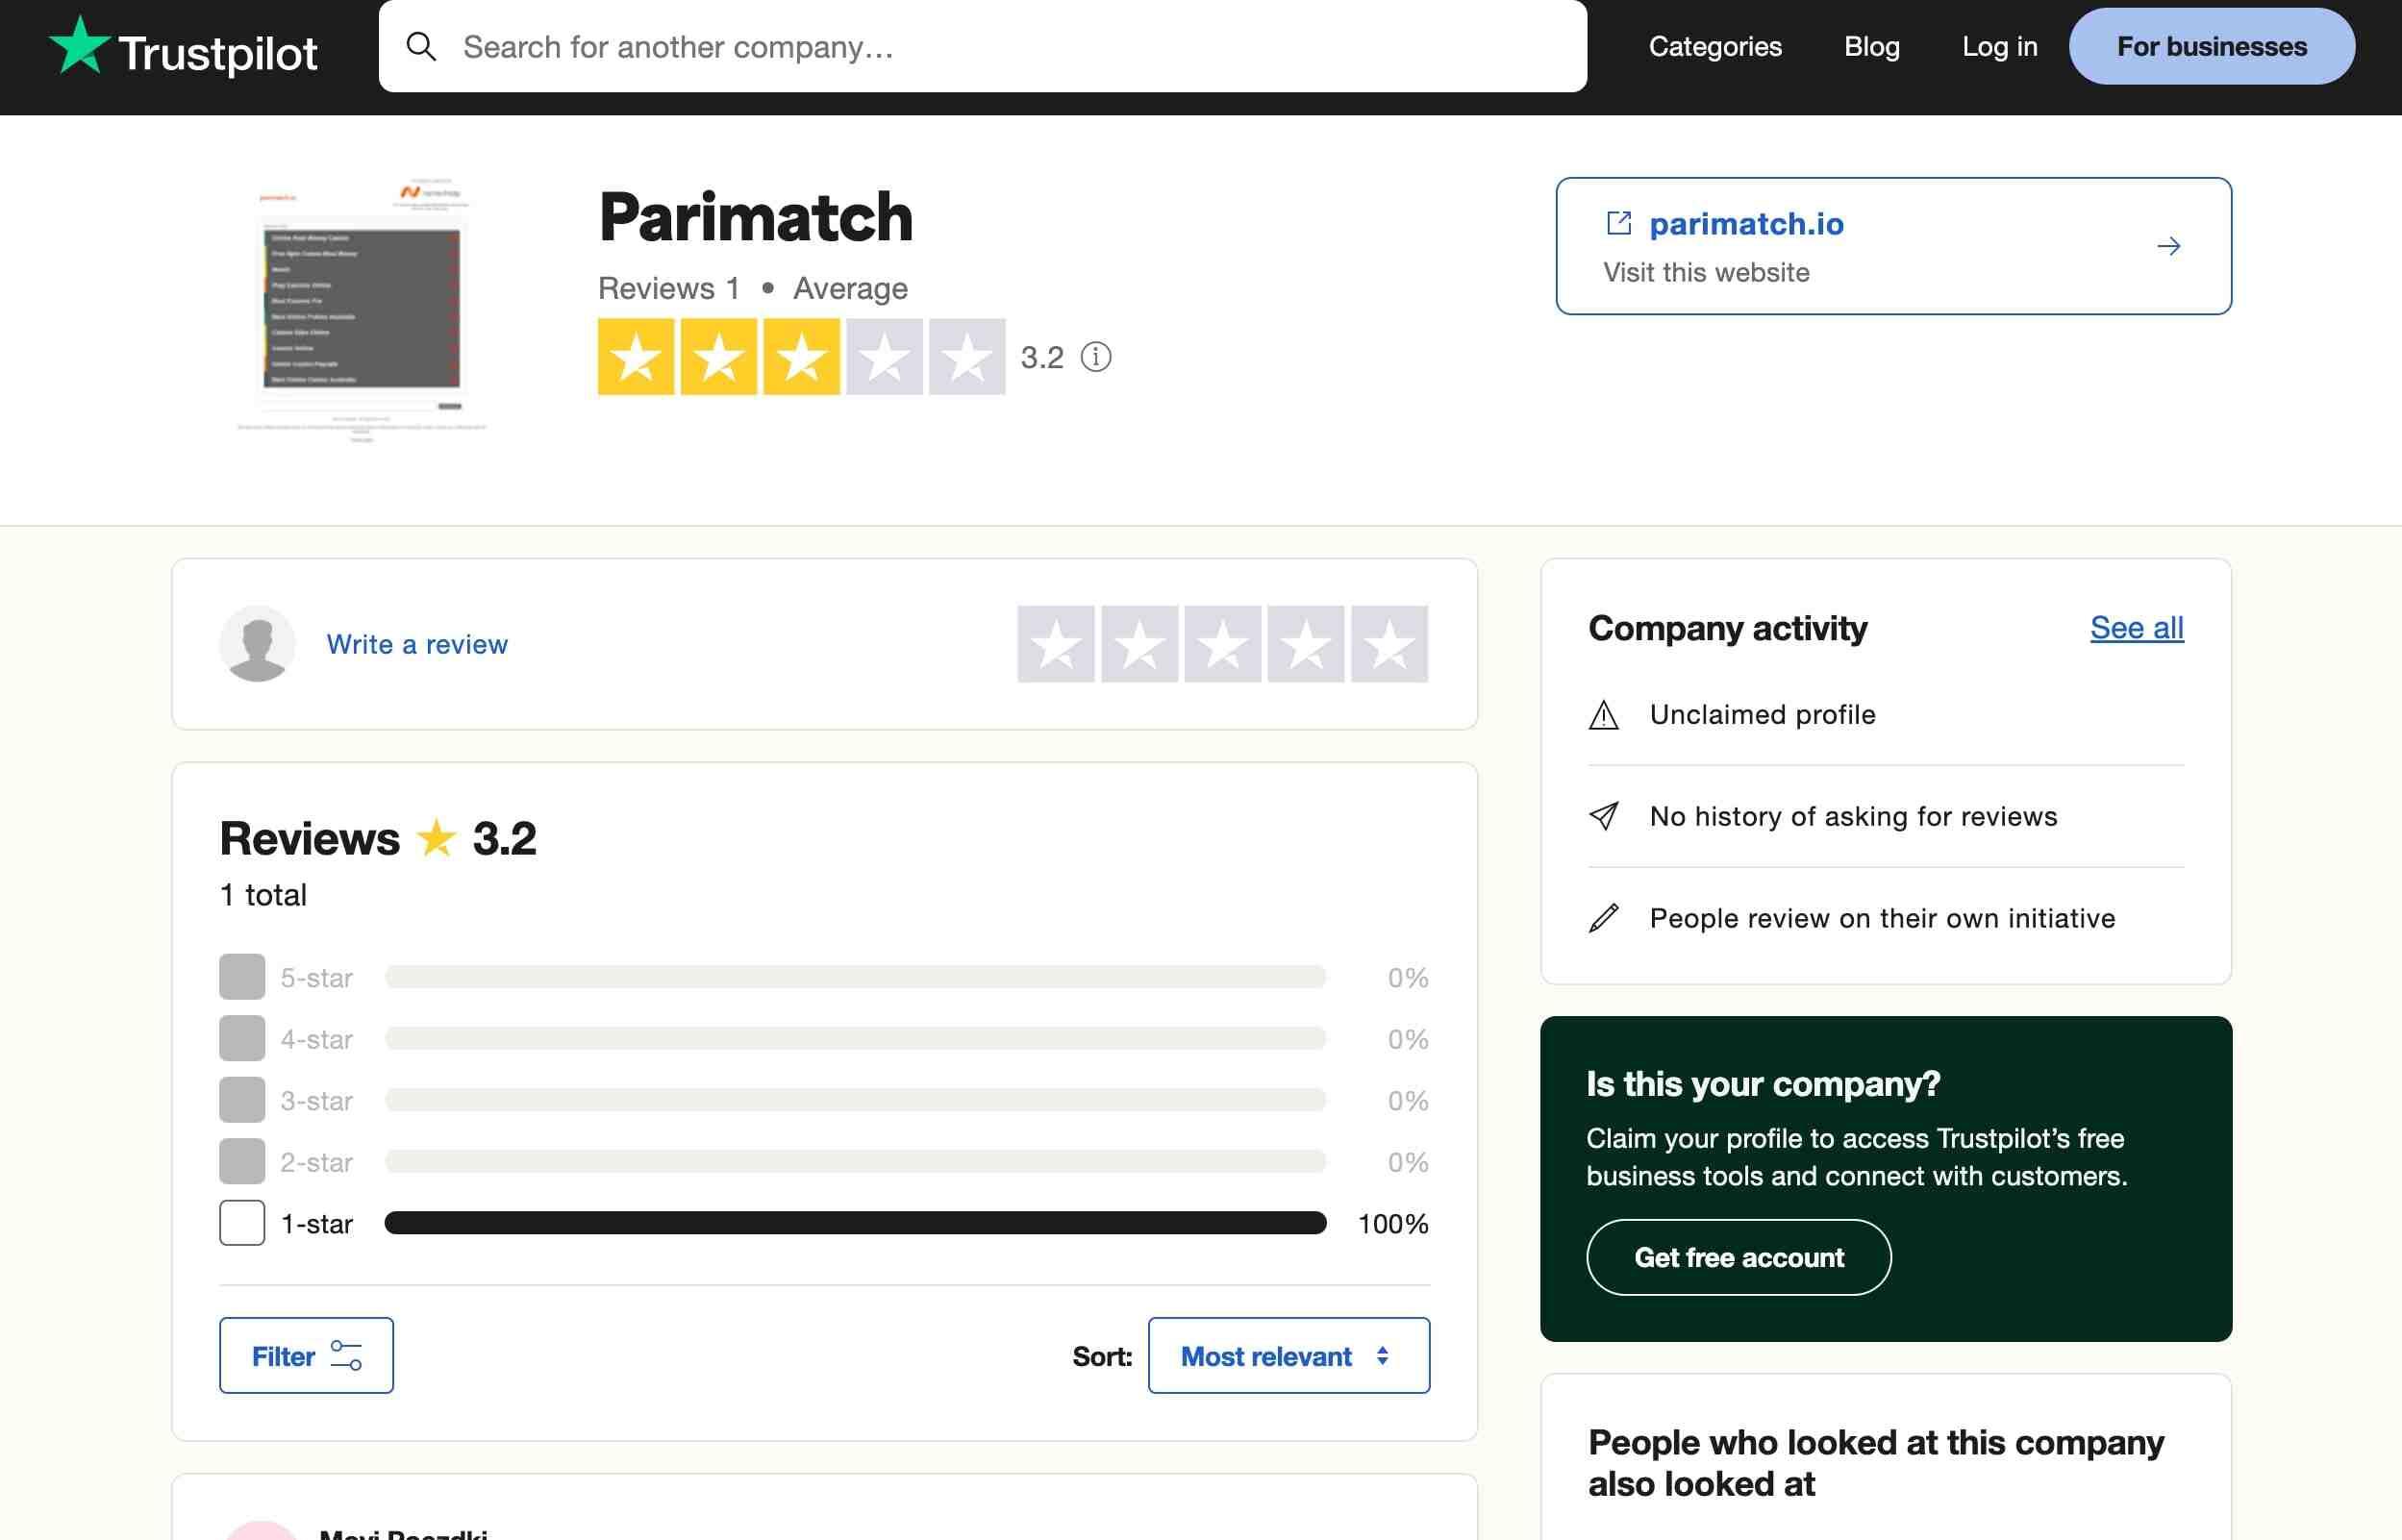Click the search magnifier icon

(x=421, y=46)
